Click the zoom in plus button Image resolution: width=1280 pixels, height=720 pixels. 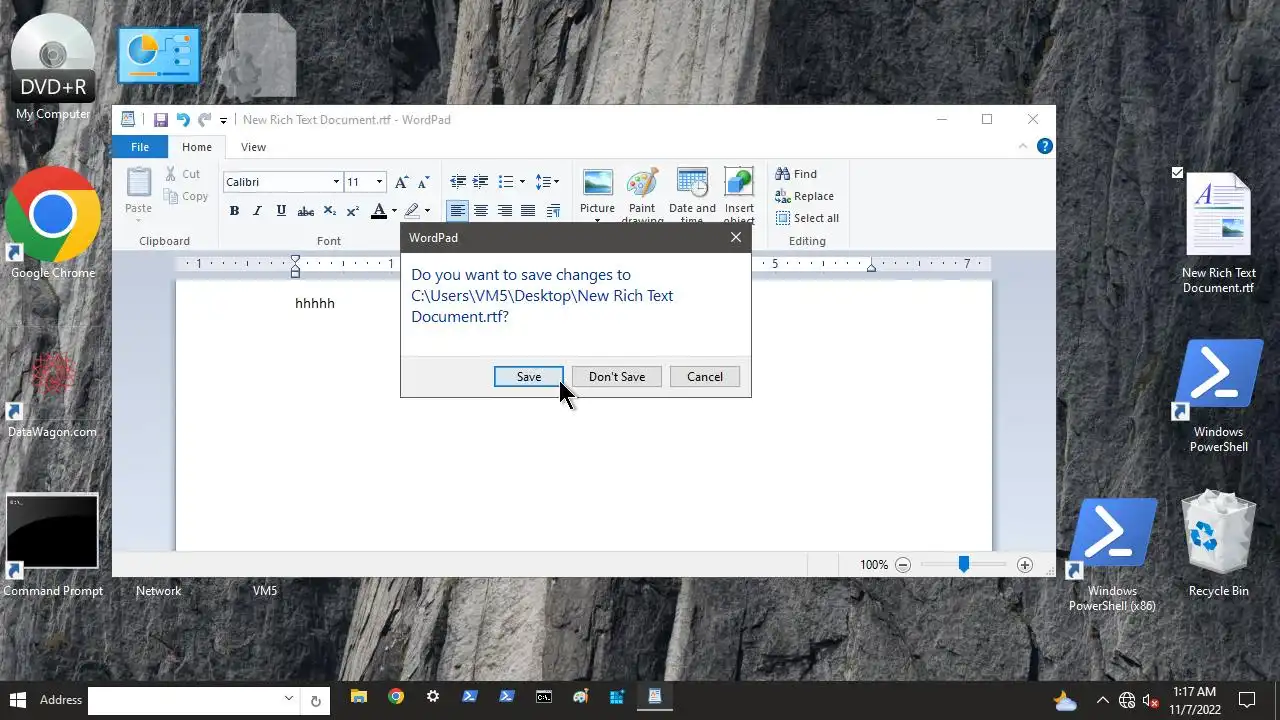[1025, 565]
